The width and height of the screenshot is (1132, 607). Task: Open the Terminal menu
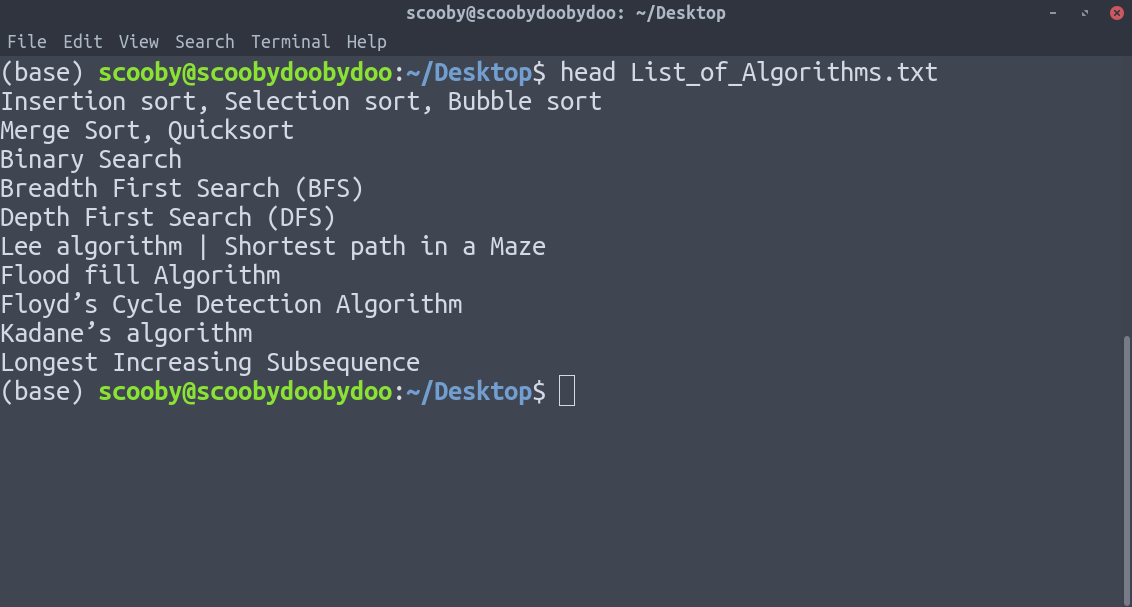291,42
